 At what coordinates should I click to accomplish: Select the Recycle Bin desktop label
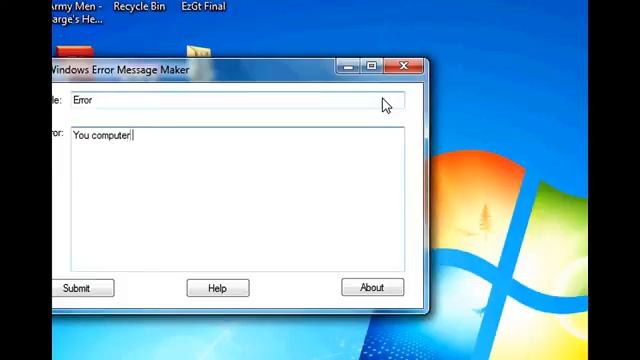[139, 7]
